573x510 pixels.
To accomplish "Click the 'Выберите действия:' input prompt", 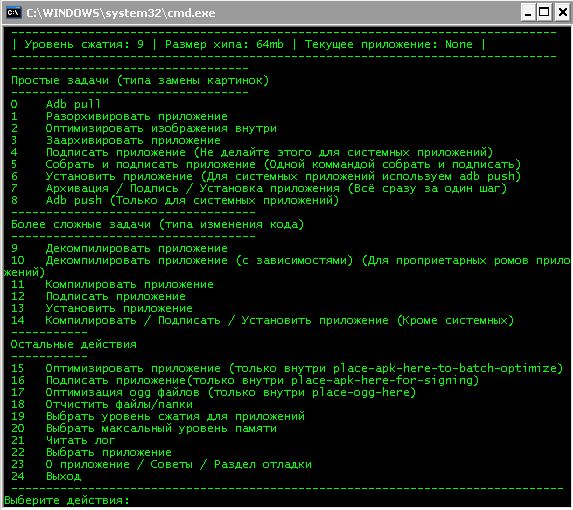I will (67, 500).
